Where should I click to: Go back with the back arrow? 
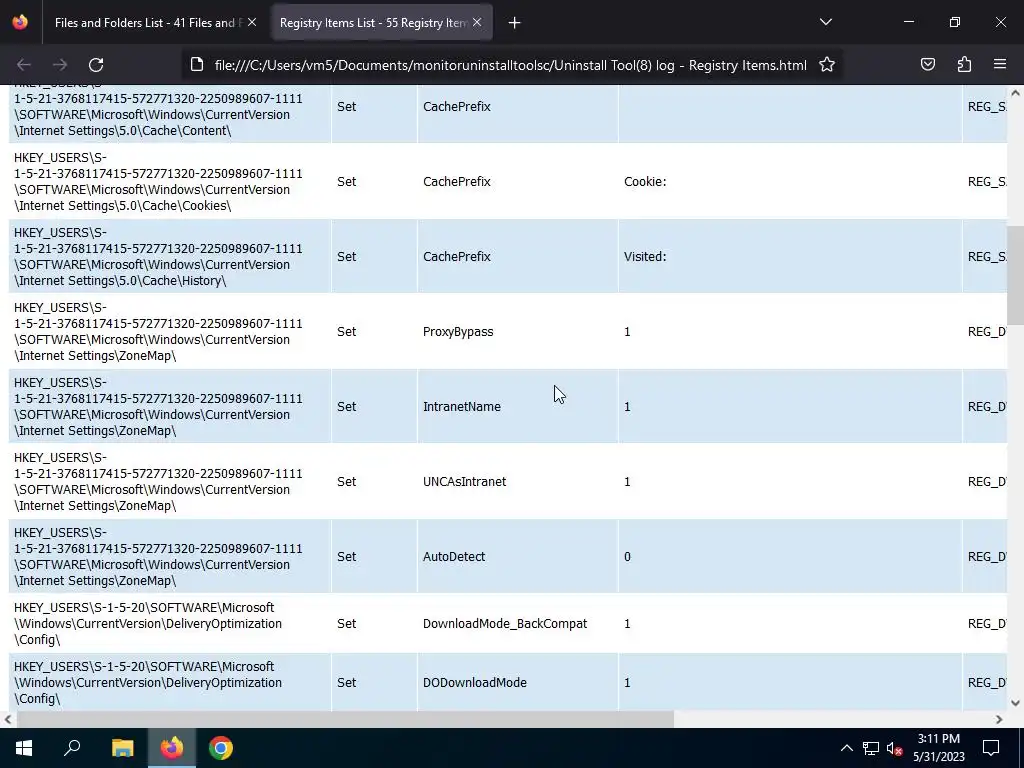click(24, 65)
